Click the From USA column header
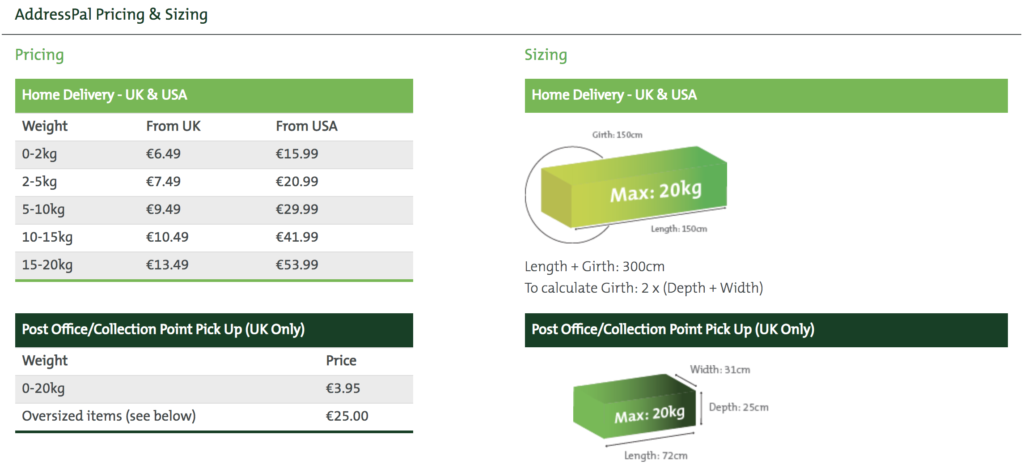Image resolution: width=1024 pixels, height=469 pixels. tap(307, 126)
